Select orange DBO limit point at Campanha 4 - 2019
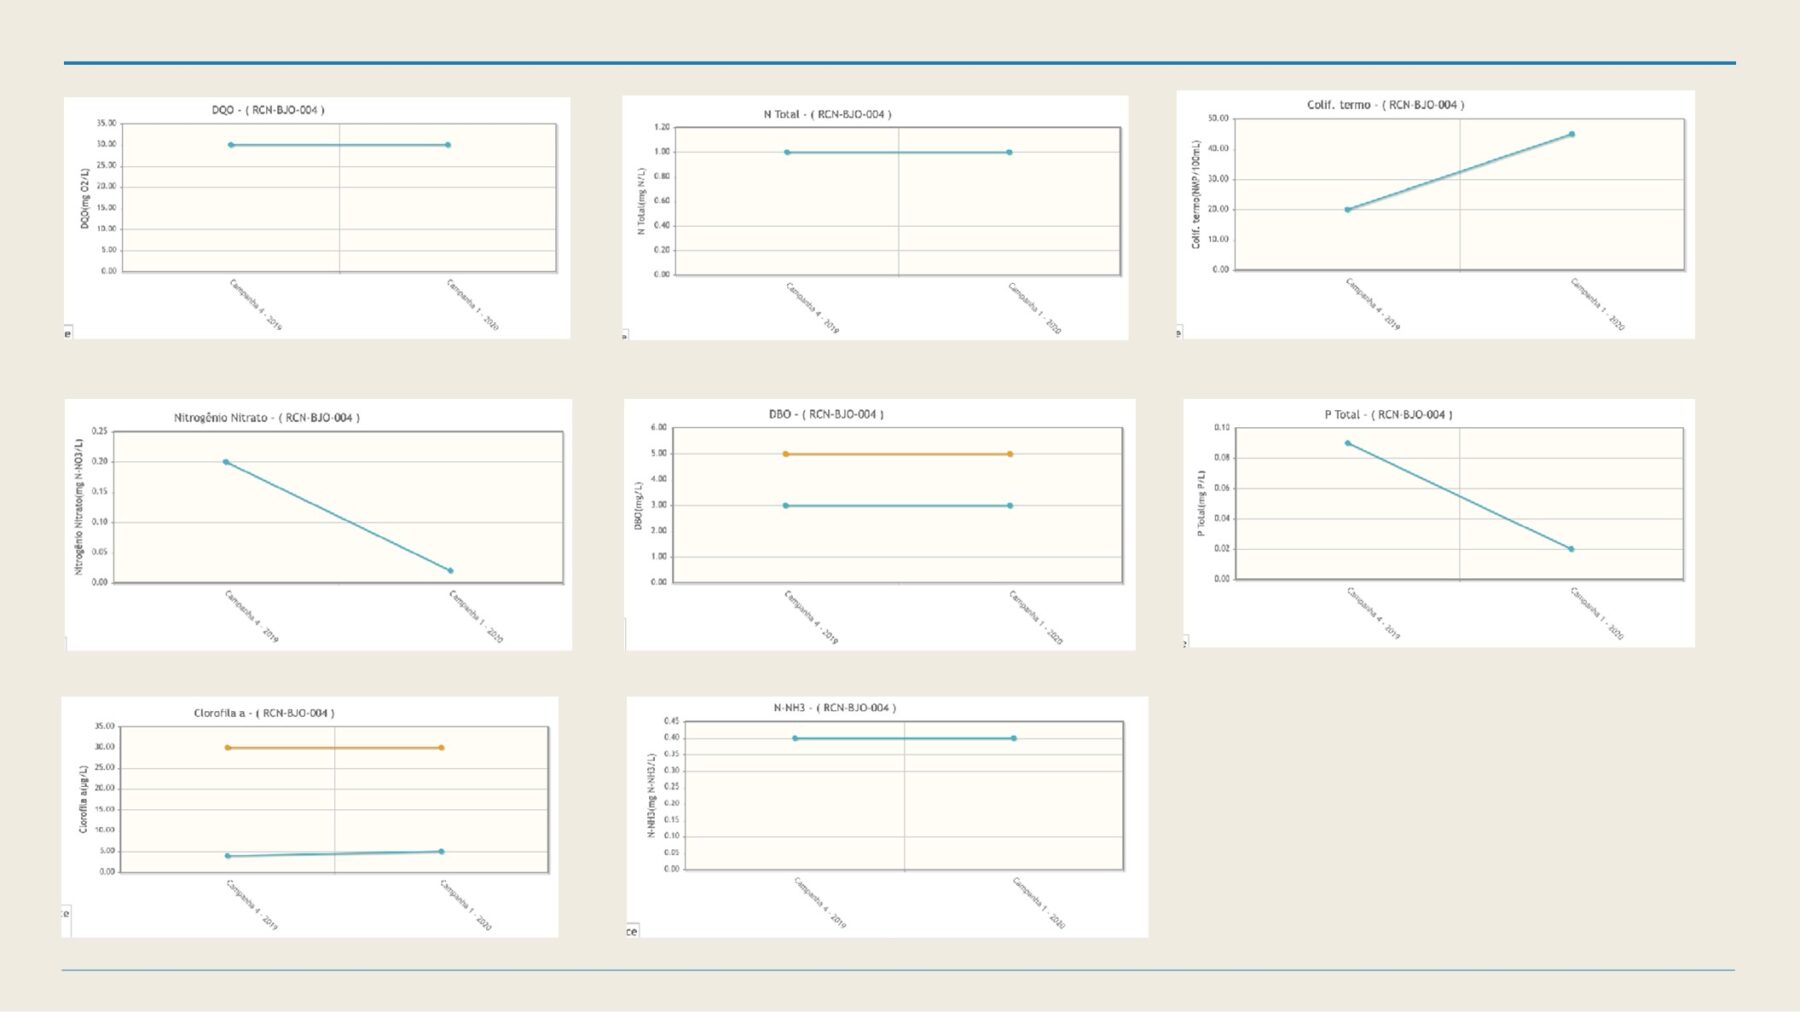1800x1012 pixels. (x=786, y=454)
